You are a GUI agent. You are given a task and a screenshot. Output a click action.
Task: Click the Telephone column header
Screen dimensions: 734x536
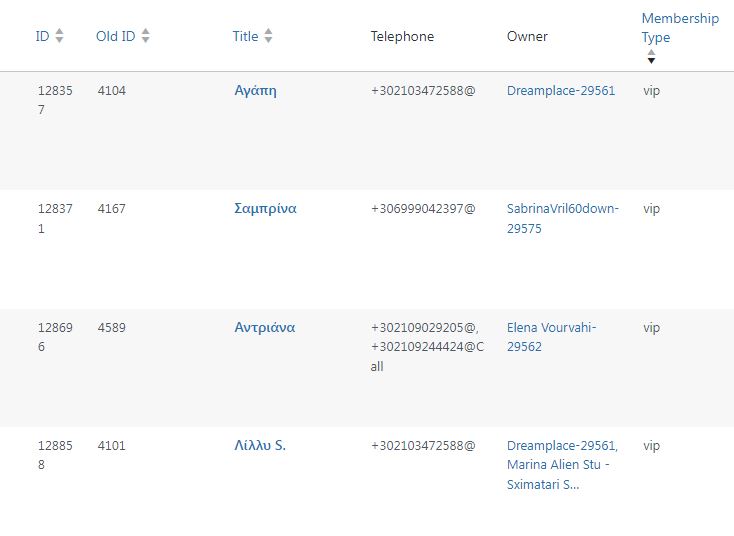click(402, 36)
